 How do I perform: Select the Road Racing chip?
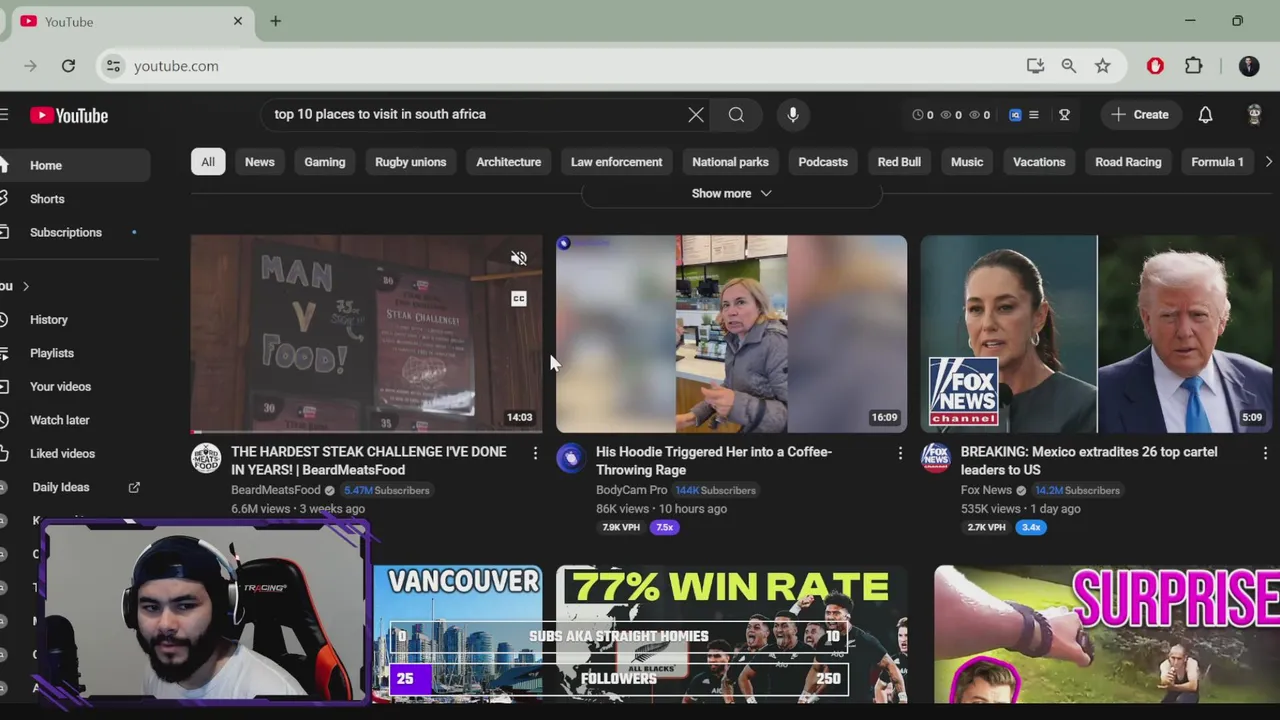1128,162
